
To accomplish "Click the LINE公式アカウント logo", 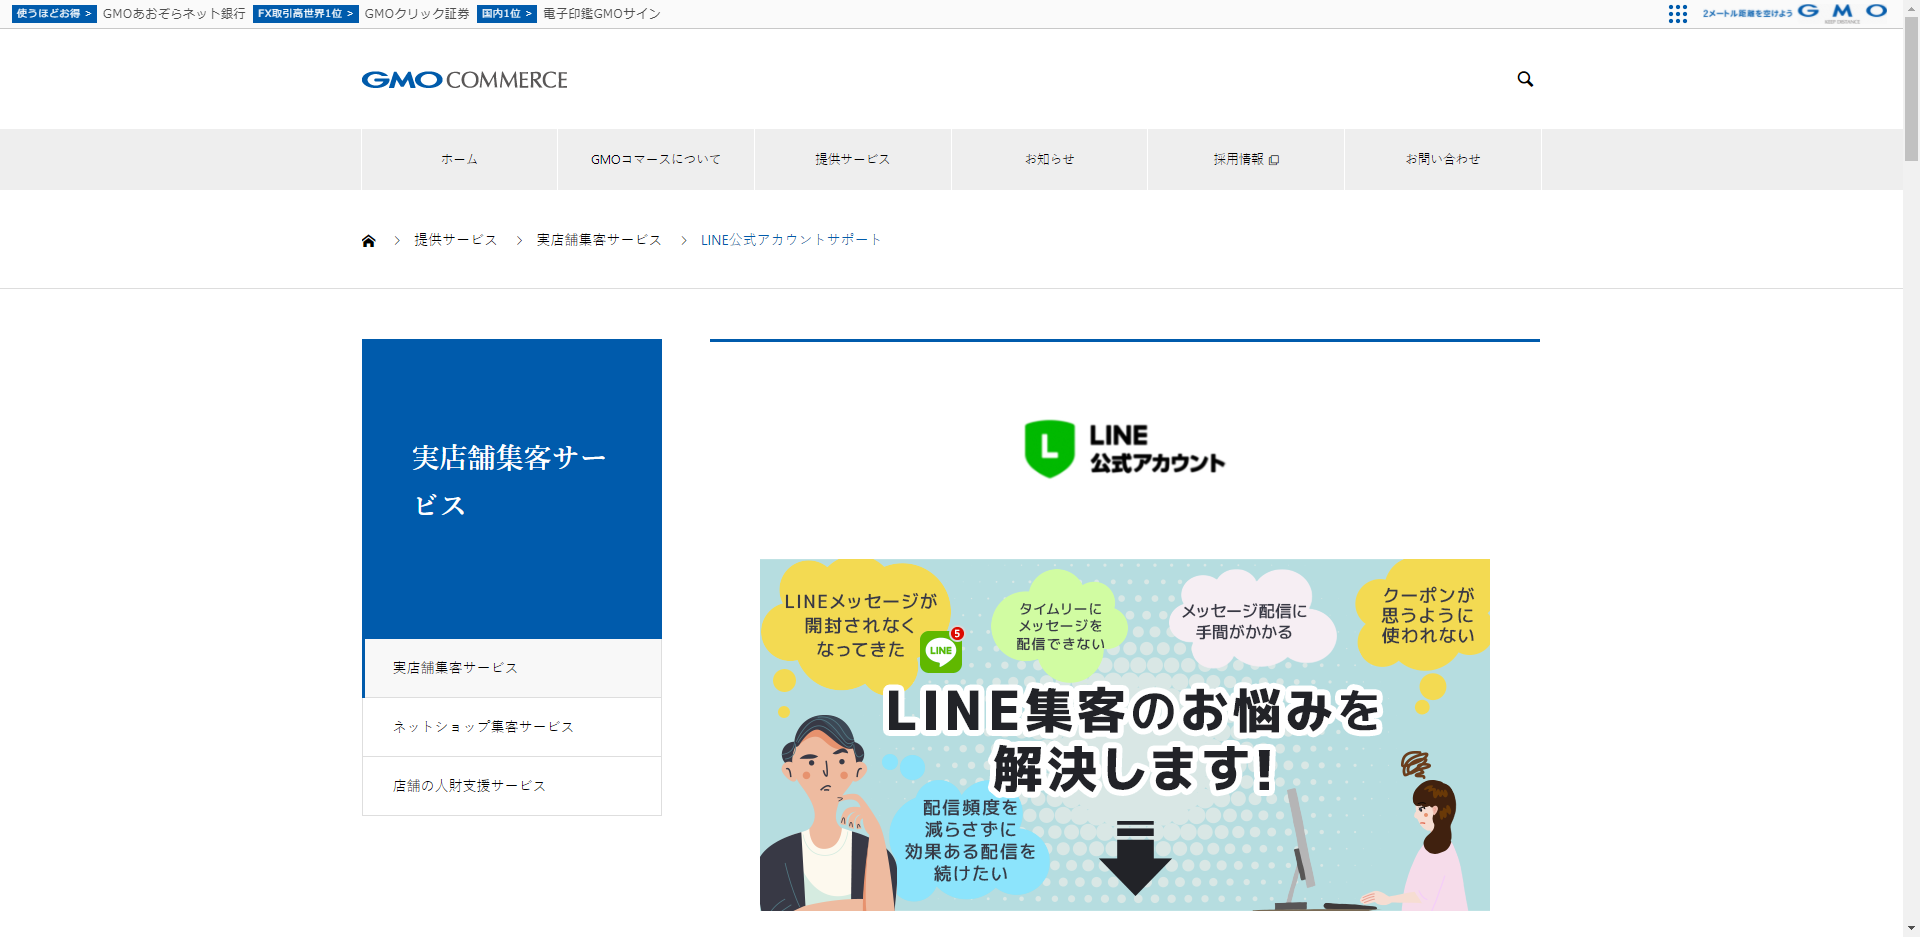I will click(1125, 449).
